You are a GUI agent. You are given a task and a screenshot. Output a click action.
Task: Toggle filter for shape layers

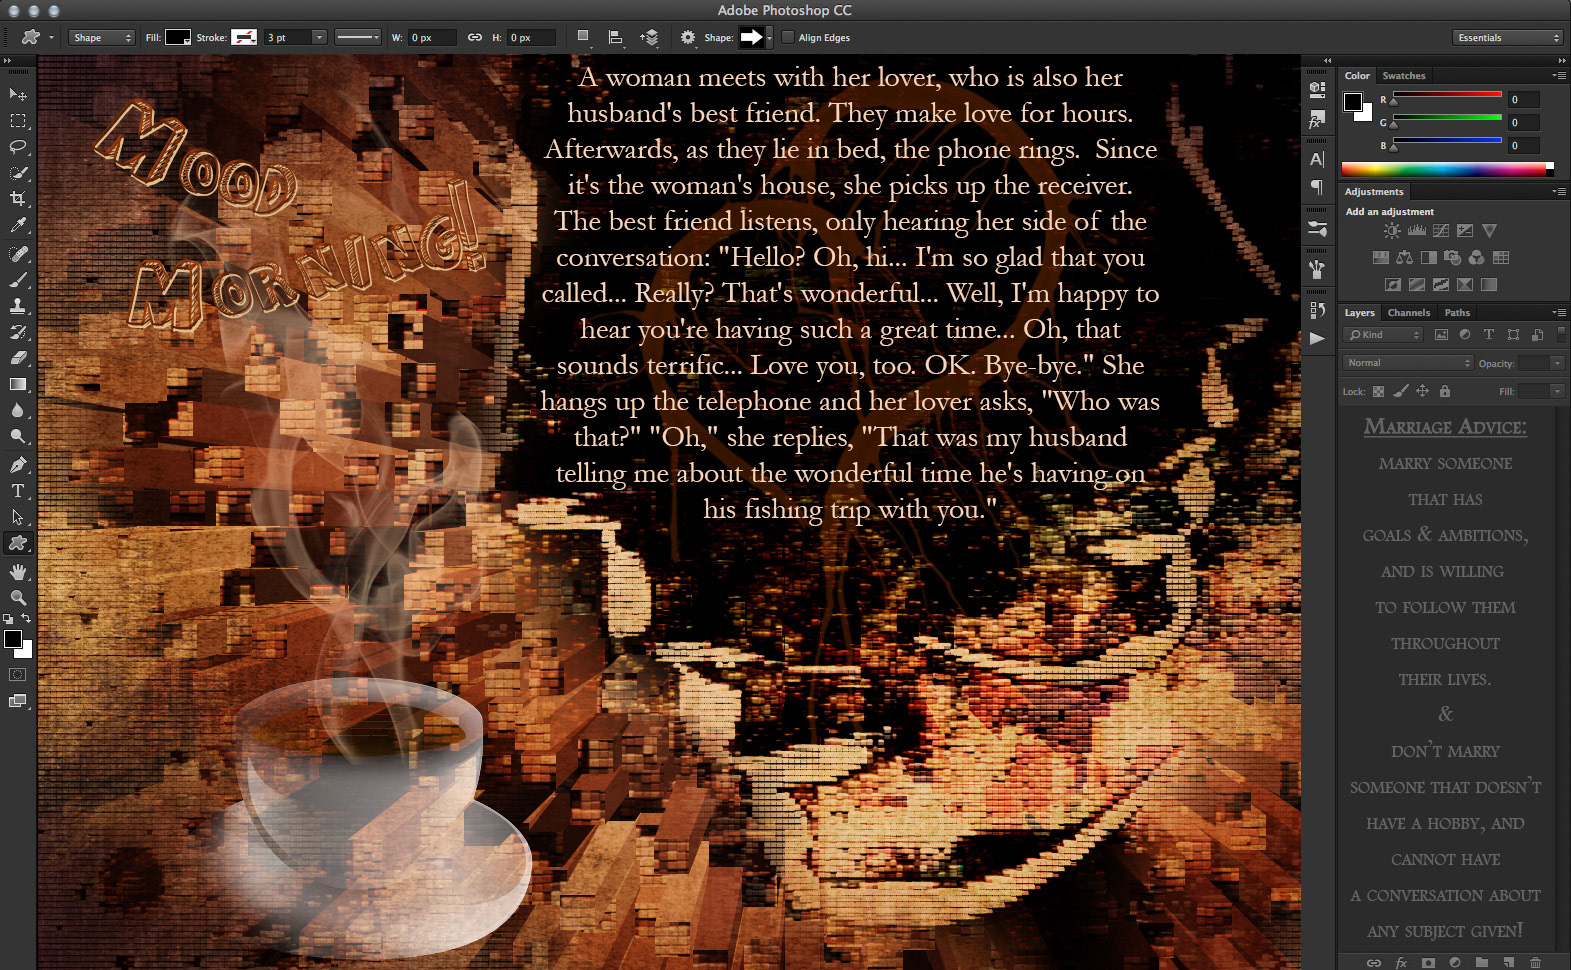[1513, 335]
